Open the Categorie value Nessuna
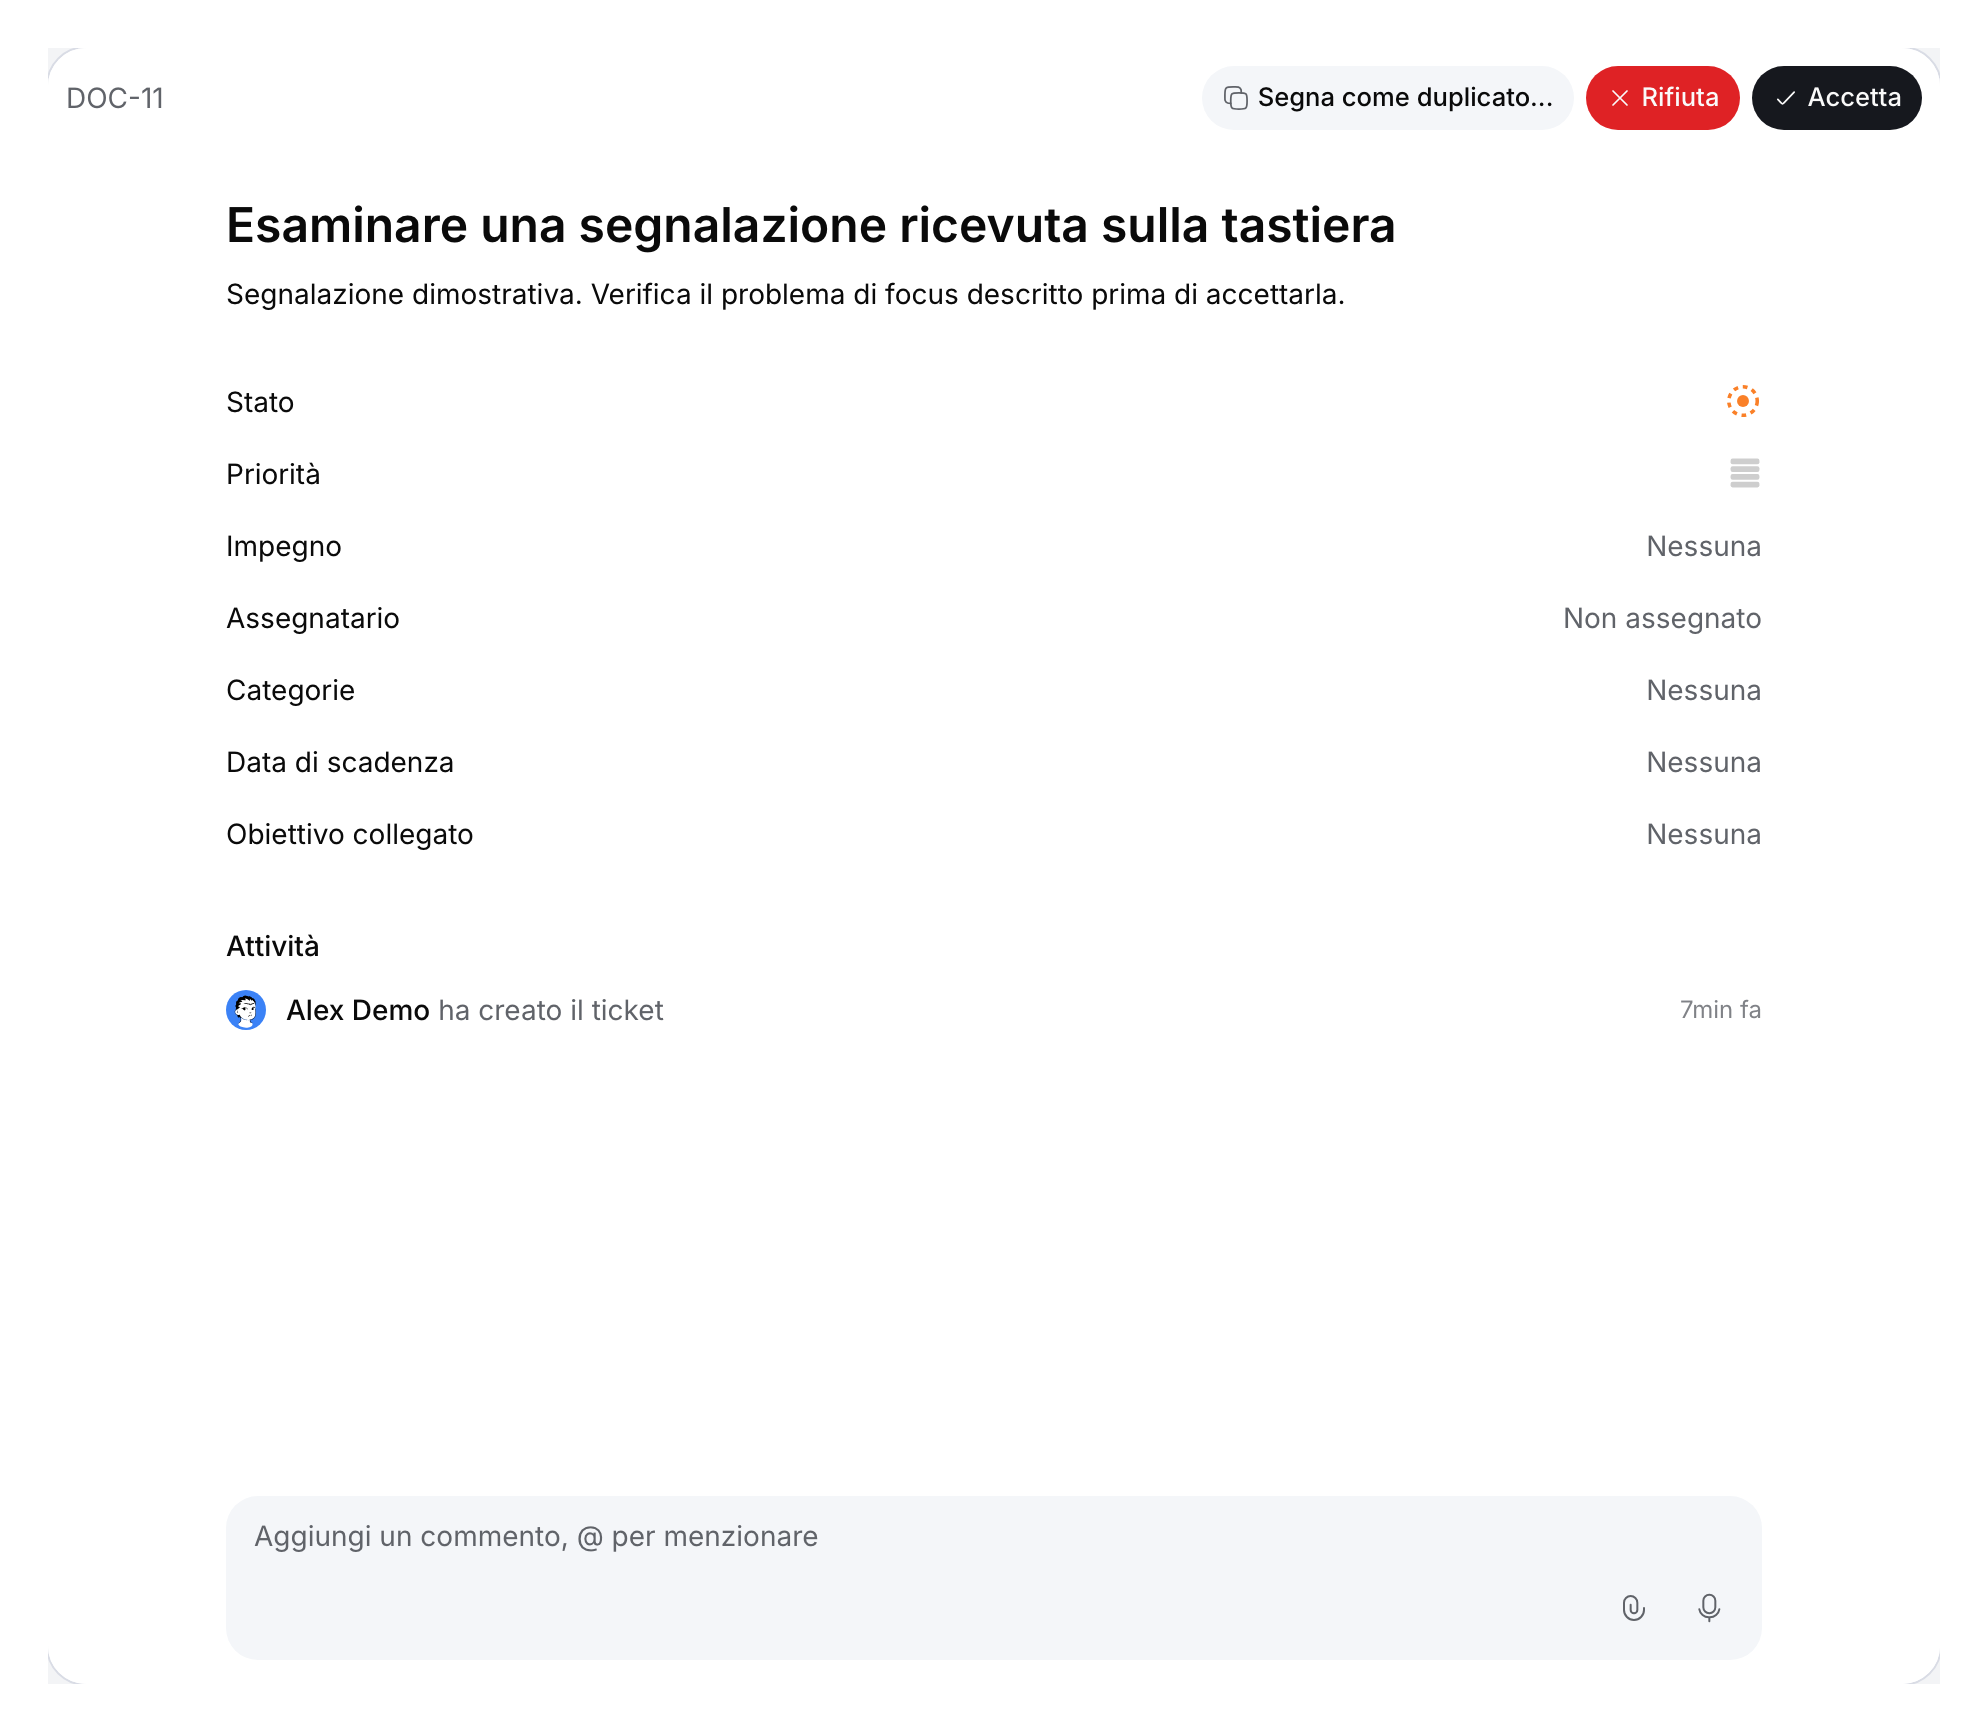The width and height of the screenshot is (1988, 1732). point(1703,690)
